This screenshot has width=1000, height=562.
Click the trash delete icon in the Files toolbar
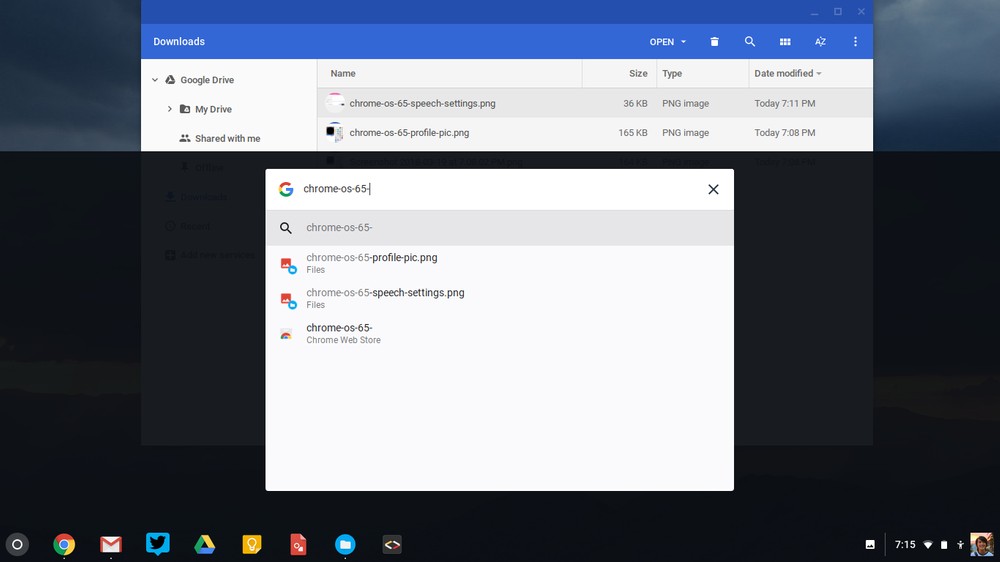pos(714,41)
